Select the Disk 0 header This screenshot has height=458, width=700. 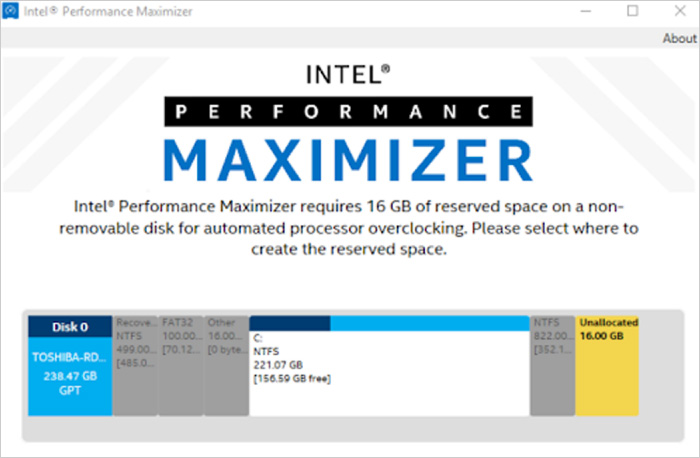[x=70, y=326]
